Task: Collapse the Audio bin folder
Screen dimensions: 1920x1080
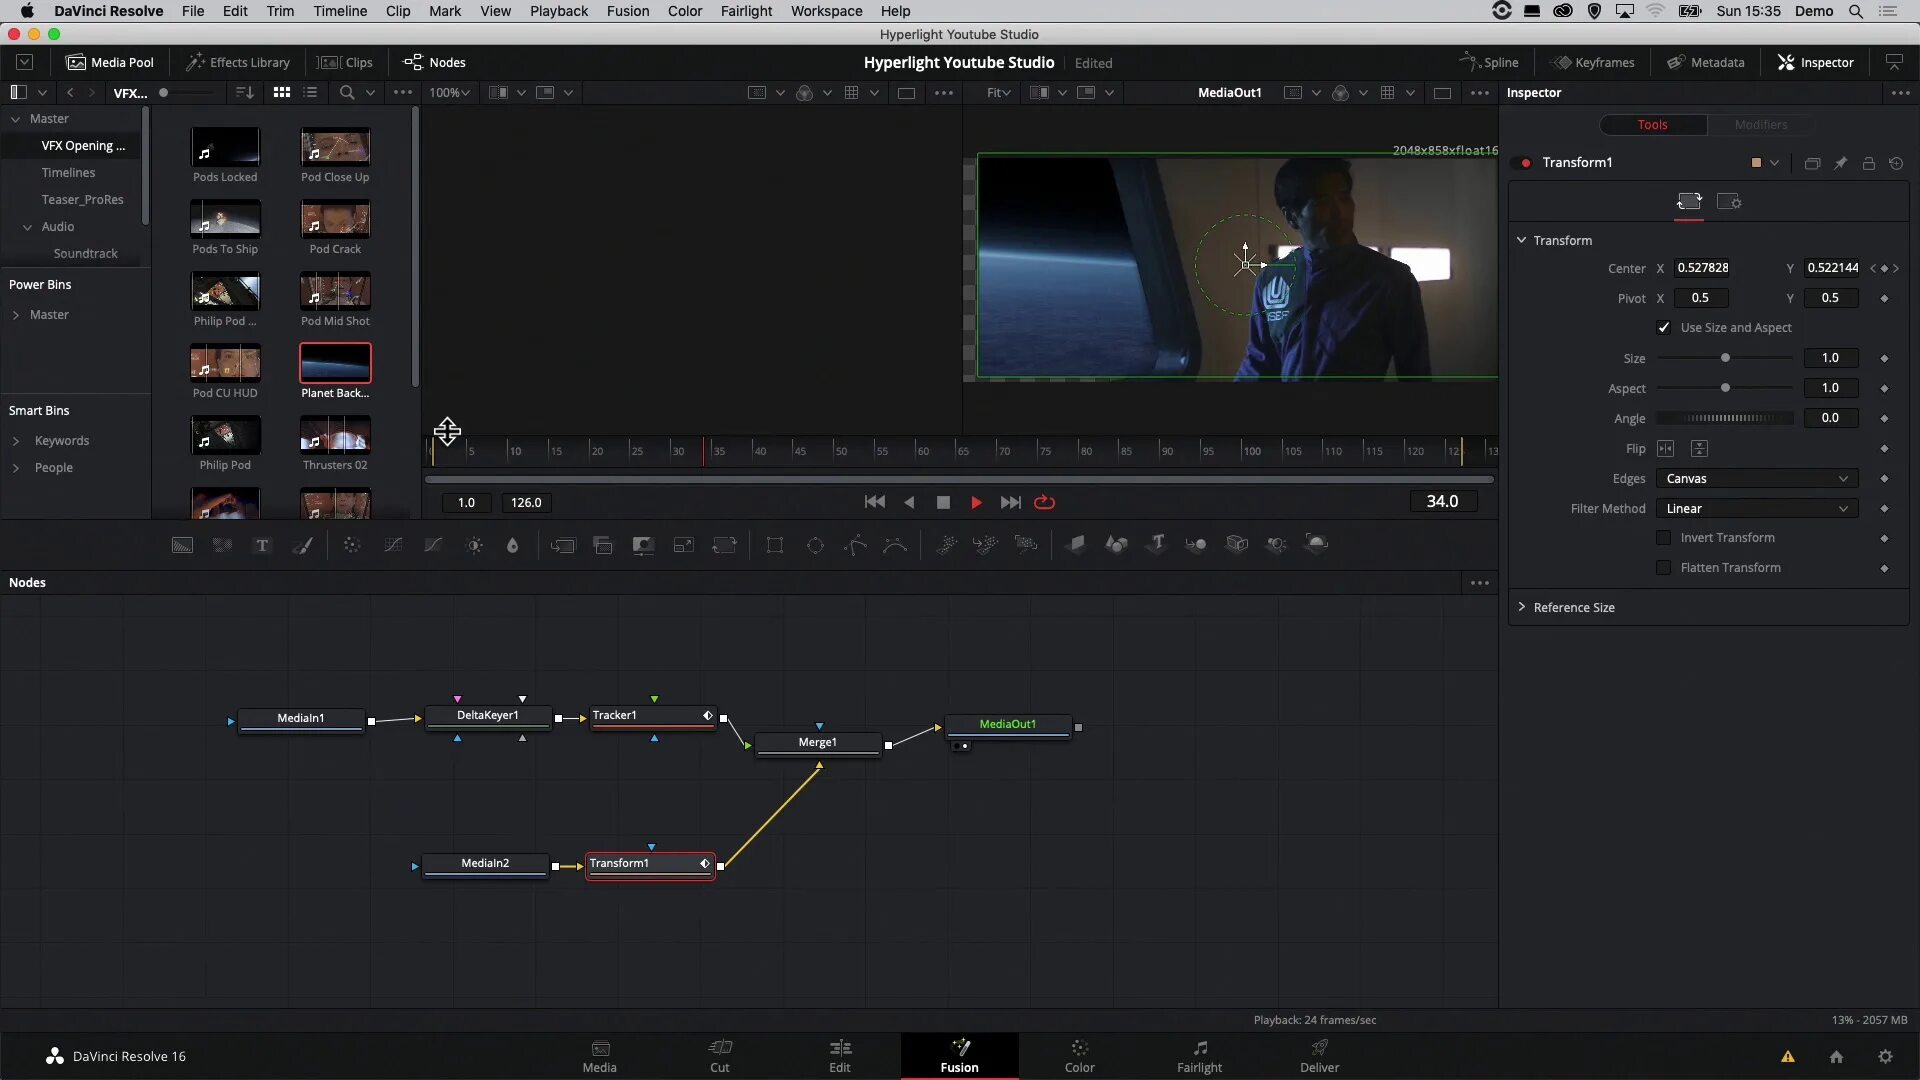Action: (x=28, y=227)
